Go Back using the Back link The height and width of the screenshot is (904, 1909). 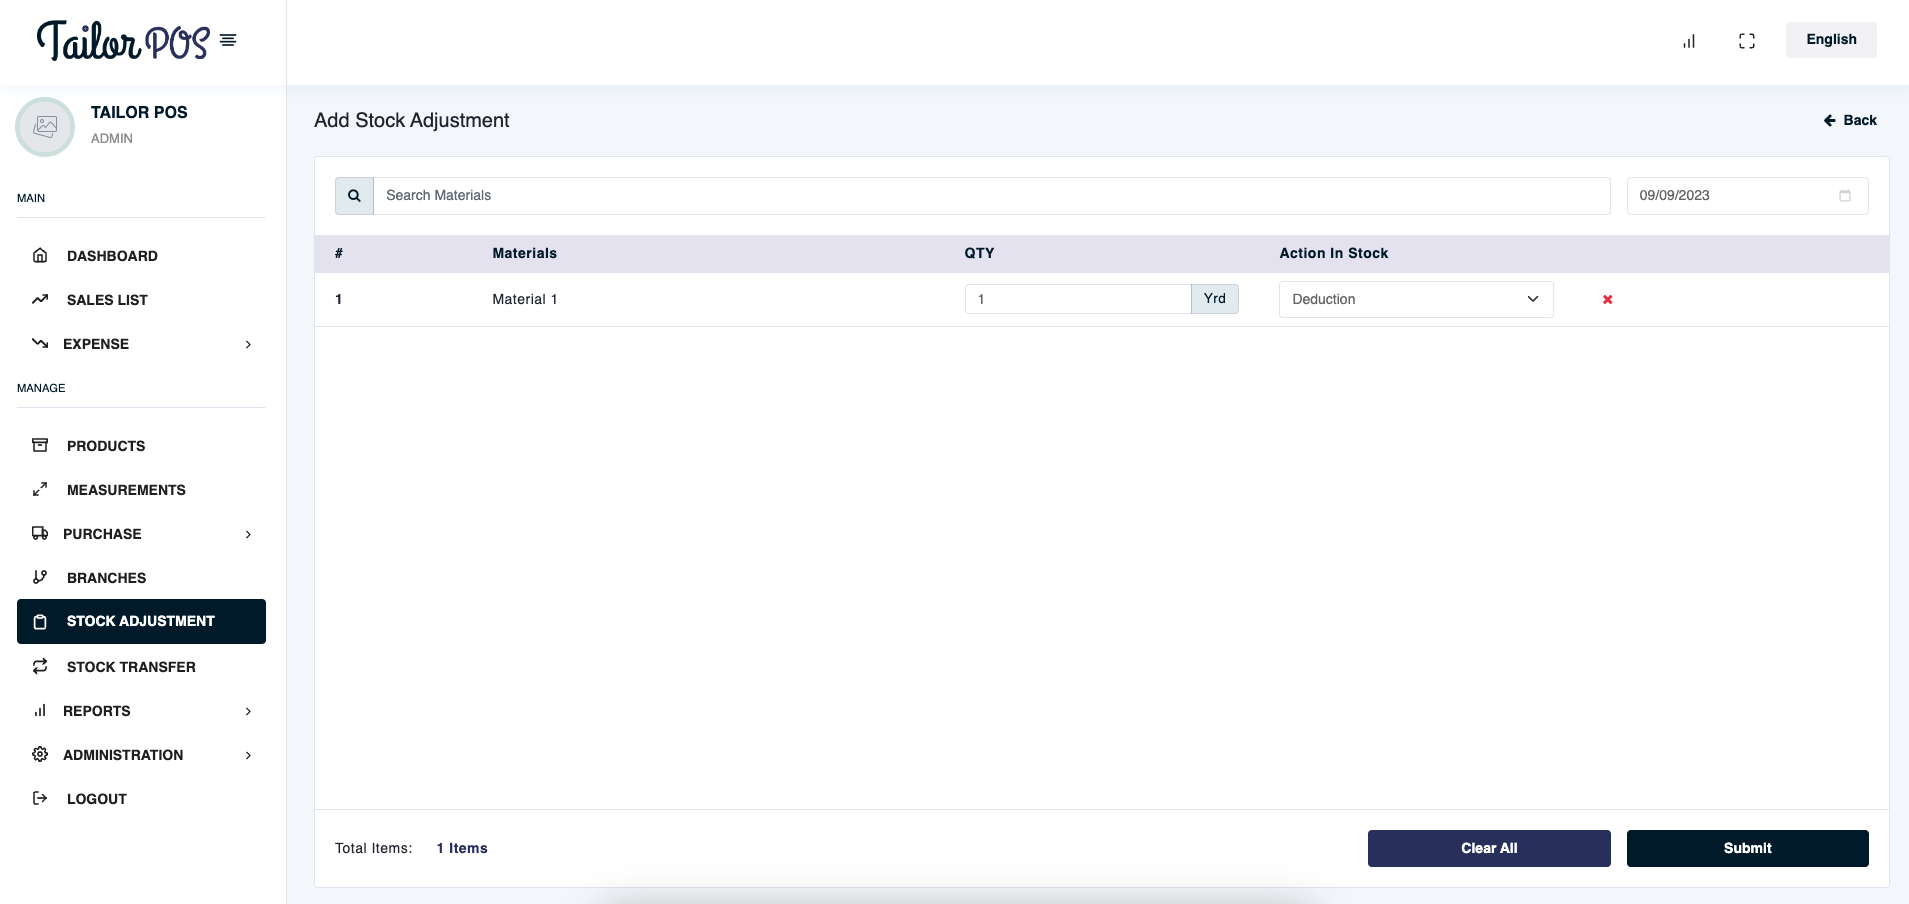tap(1850, 120)
